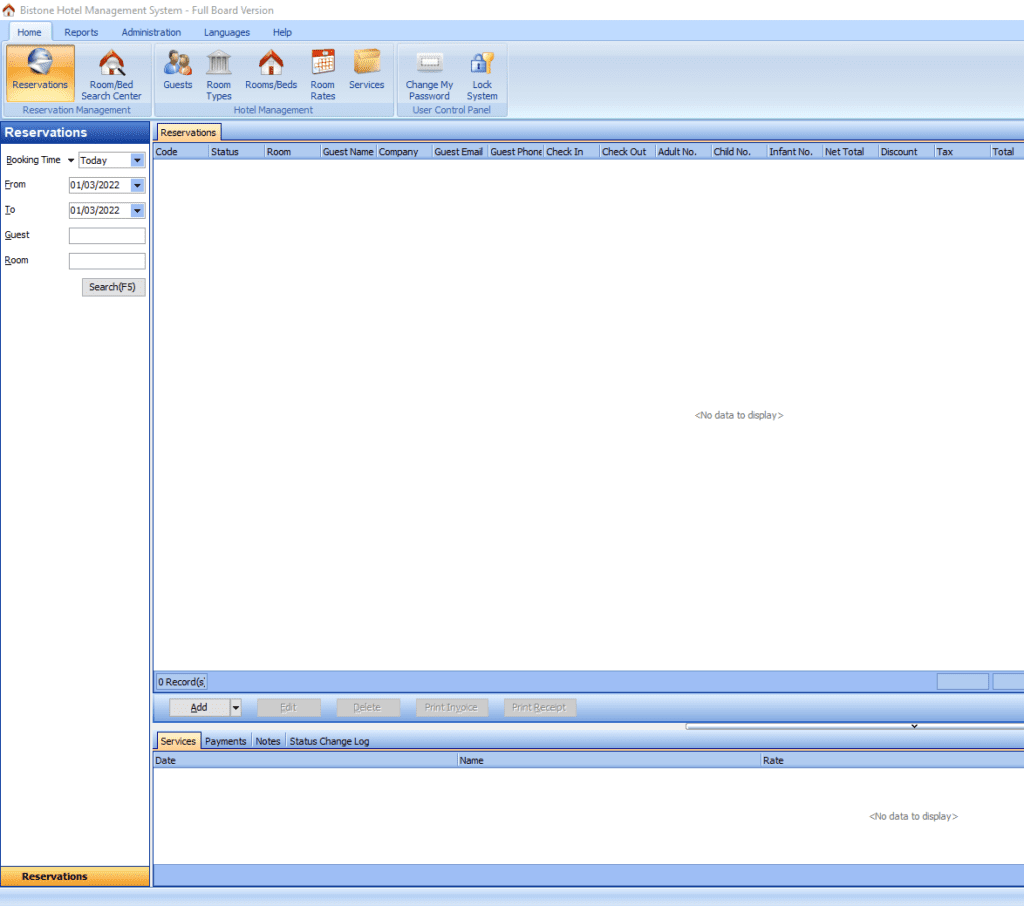Click the Search(F5) button
The height and width of the screenshot is (906, 1024).
coord(113,287)
